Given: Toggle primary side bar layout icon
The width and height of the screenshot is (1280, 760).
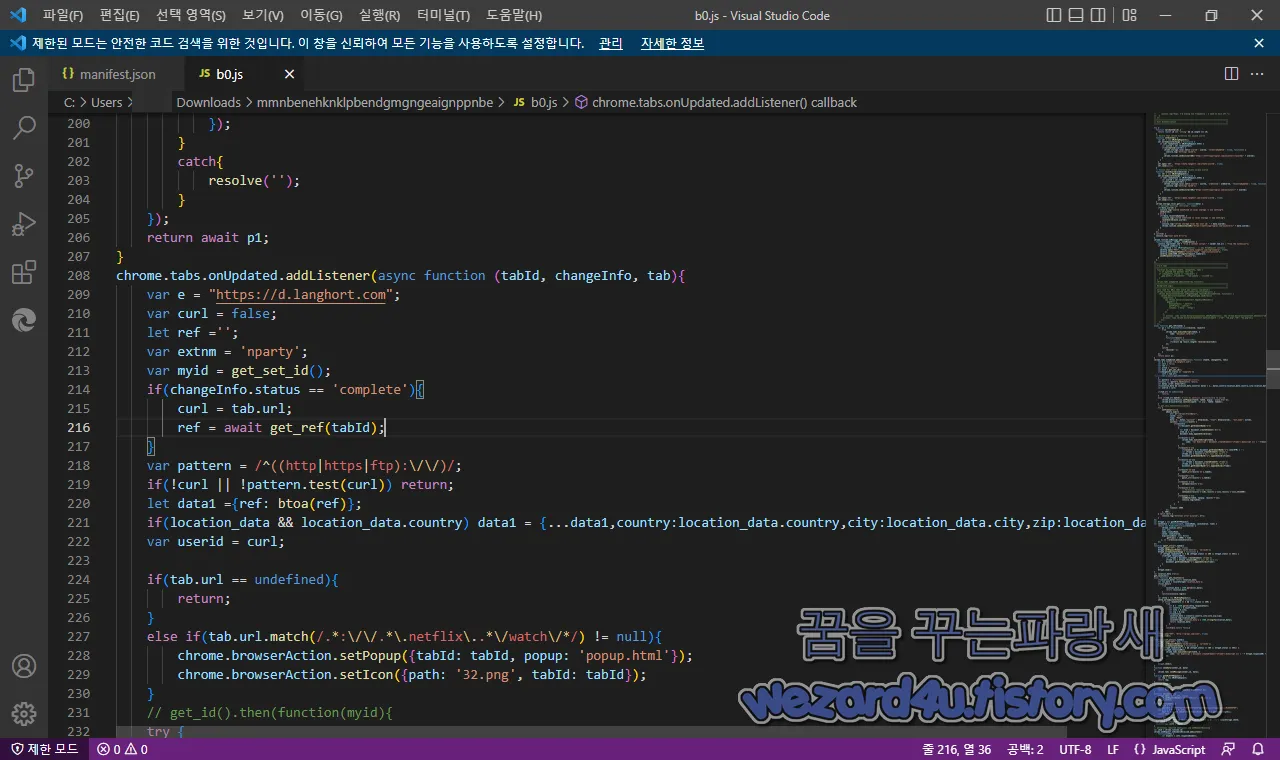Looking at the screenshot, I should pos(1053,15).
